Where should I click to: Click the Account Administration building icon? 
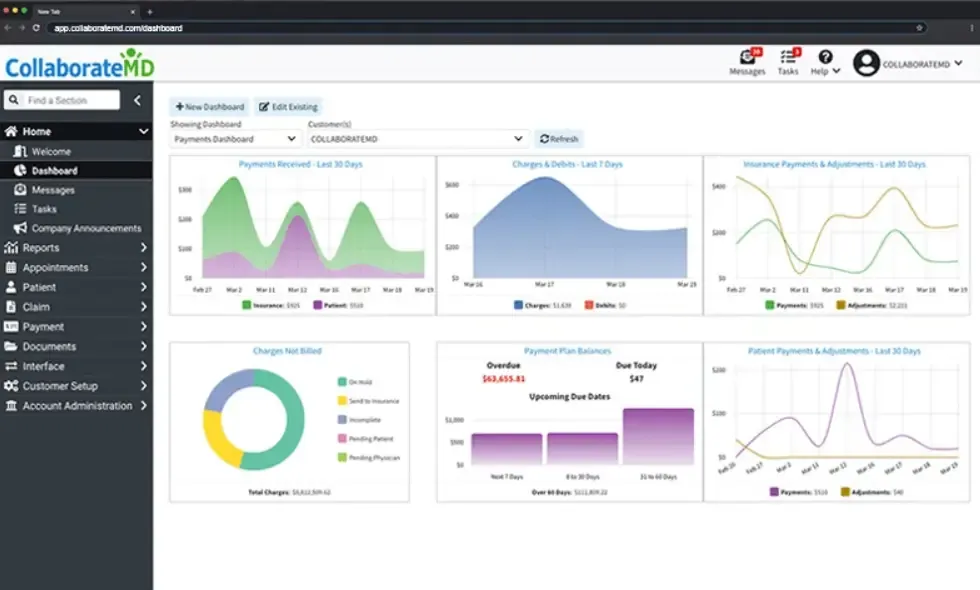click(11, 406)
